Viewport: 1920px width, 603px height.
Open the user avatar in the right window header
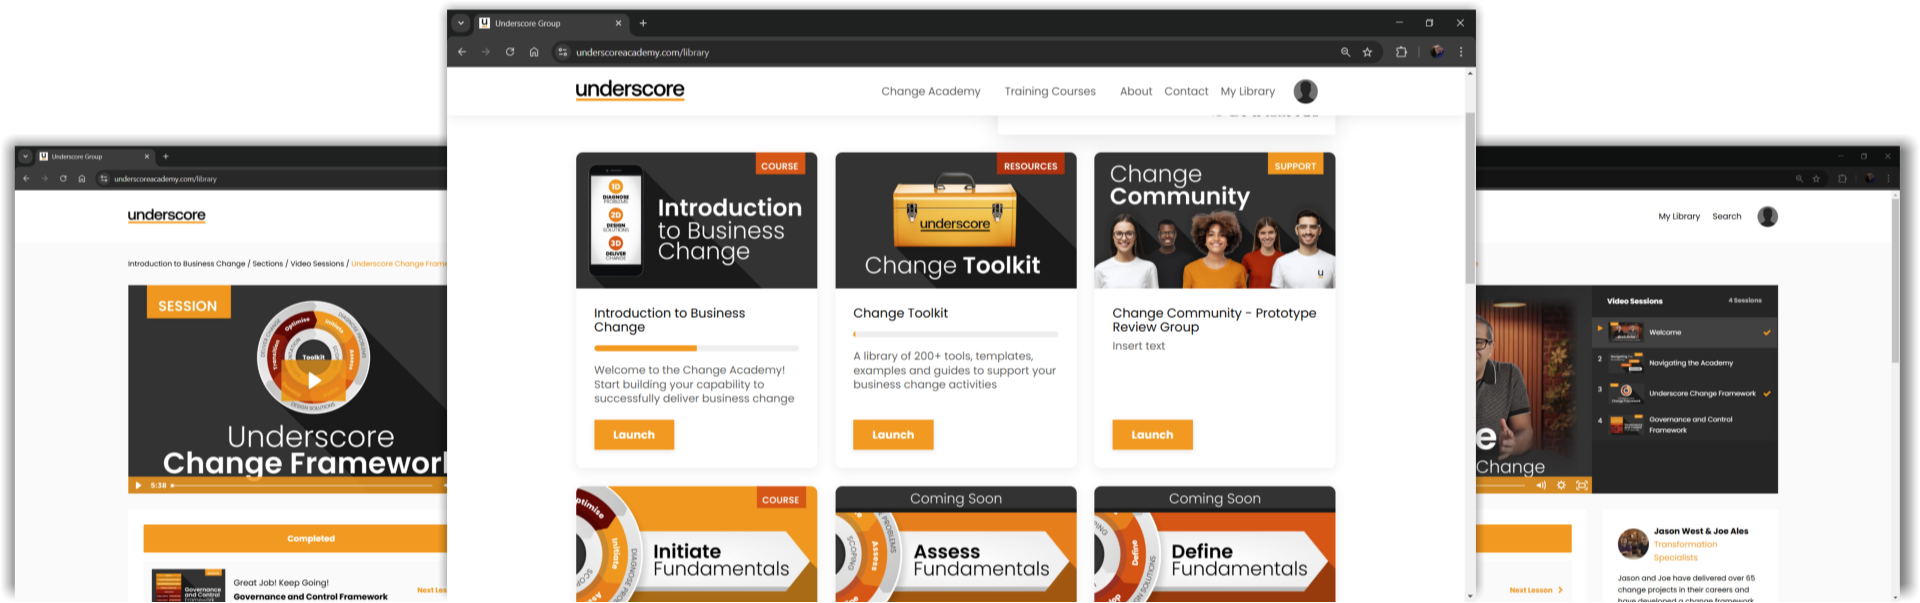1767,217
